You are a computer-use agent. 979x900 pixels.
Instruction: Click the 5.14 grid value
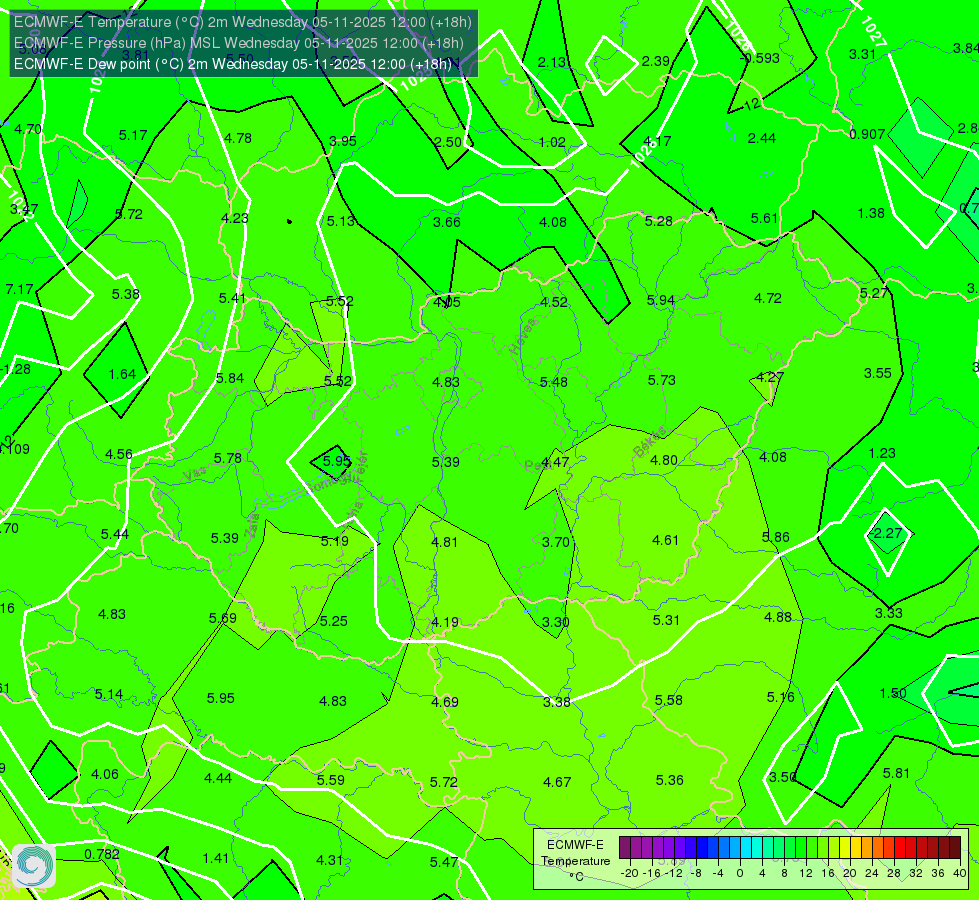coord(109,695)
